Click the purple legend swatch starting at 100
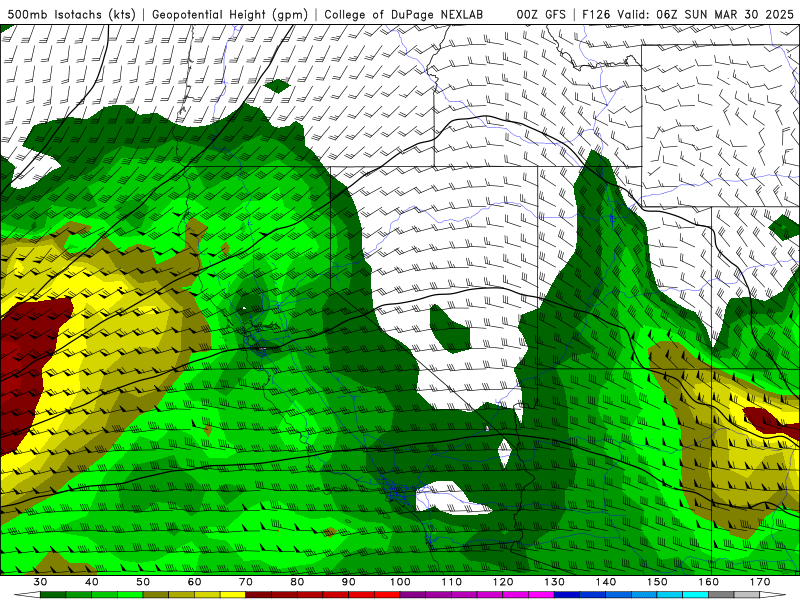Screen dimensions: 800x600 point(413,595)
